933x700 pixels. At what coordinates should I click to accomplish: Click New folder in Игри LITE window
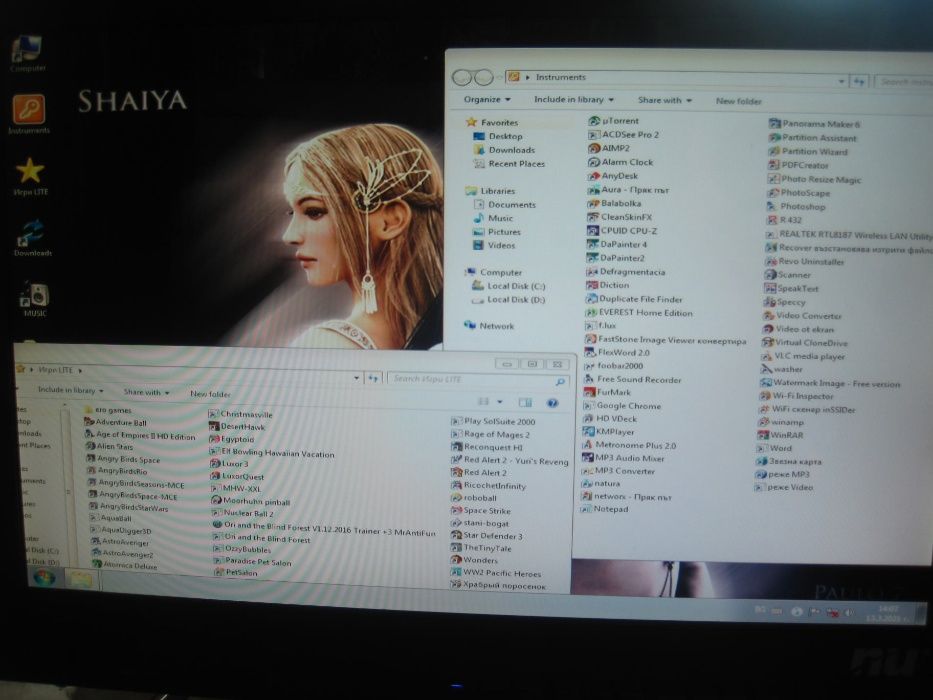click(210, 394)
